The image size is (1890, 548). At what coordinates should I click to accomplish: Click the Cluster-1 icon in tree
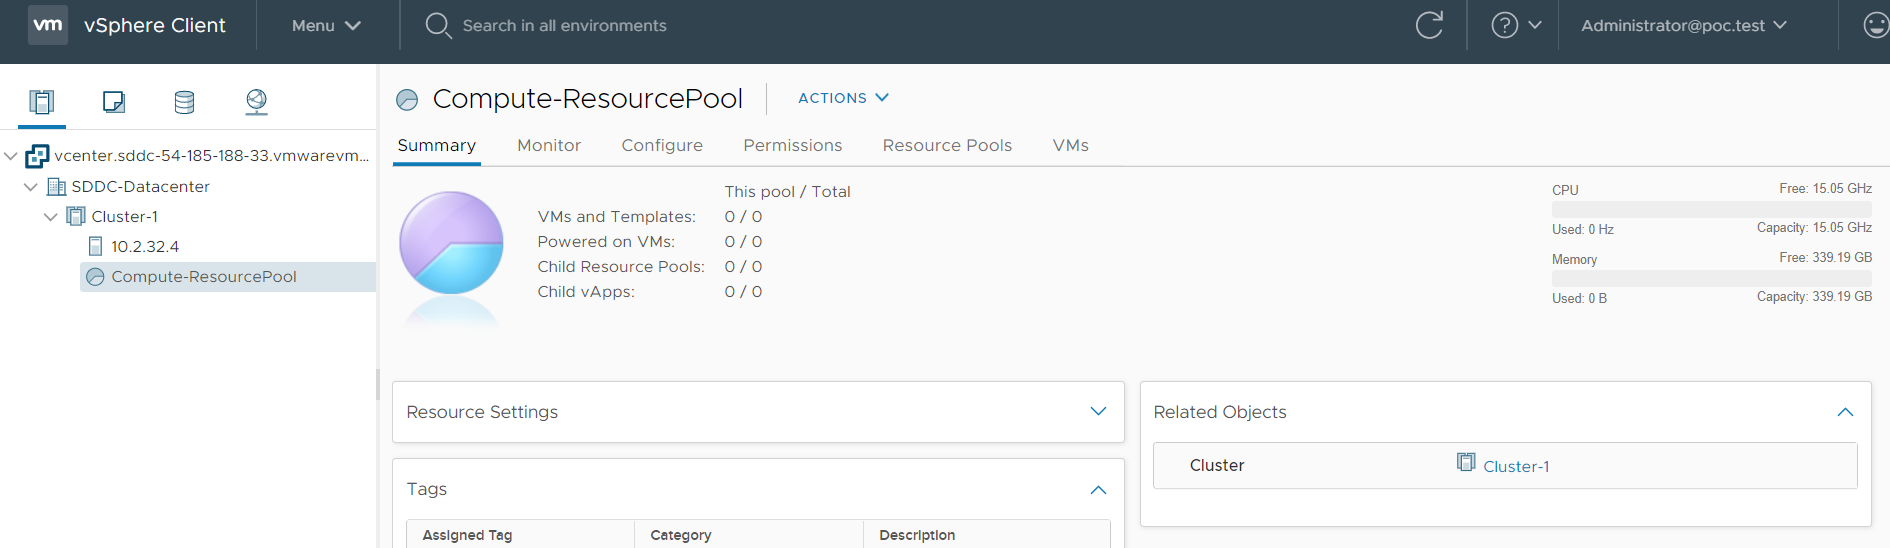coord(76,216)
